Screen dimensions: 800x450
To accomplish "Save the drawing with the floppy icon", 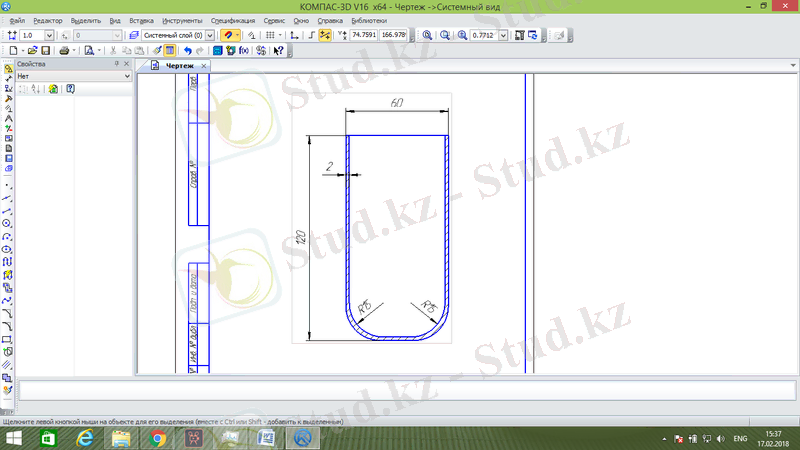I will click(x=45, y=51).
